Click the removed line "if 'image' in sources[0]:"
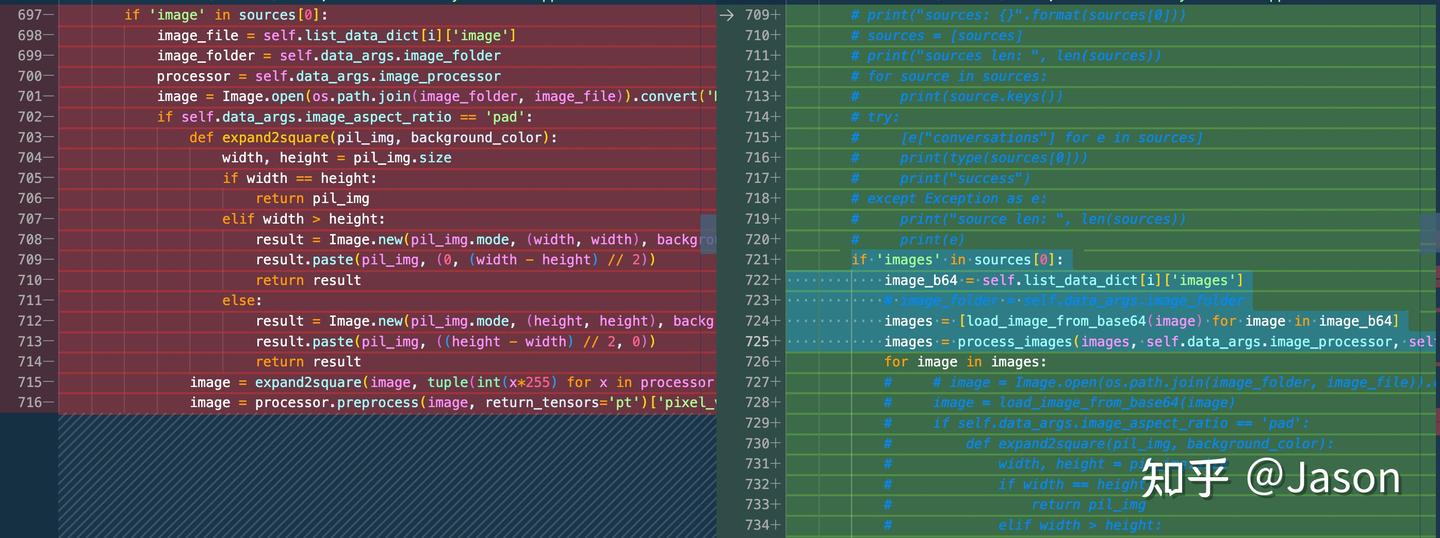 coord(226,15)
